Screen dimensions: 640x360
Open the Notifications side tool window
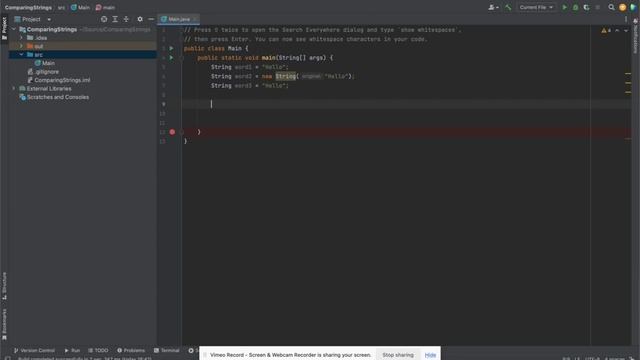pos(636,36)
